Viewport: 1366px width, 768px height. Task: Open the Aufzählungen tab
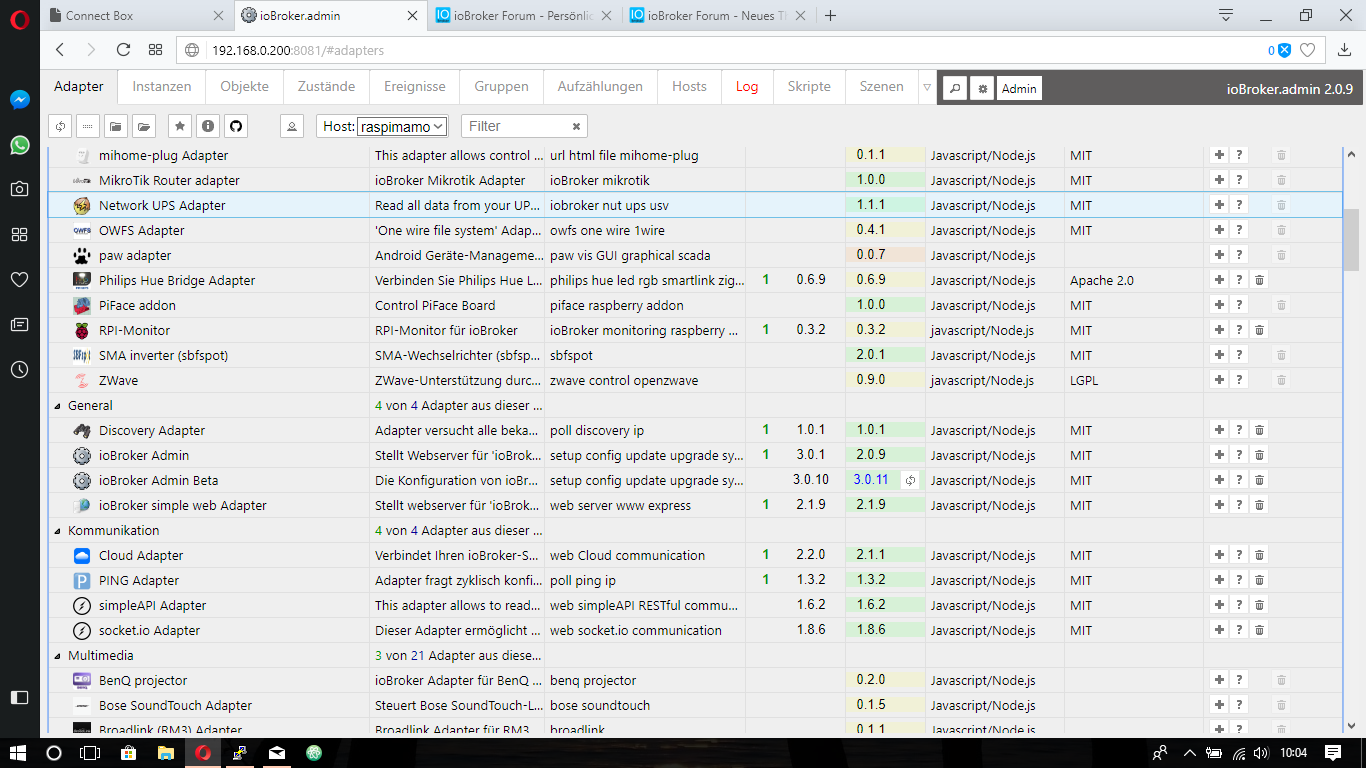[x=600, y=87]
